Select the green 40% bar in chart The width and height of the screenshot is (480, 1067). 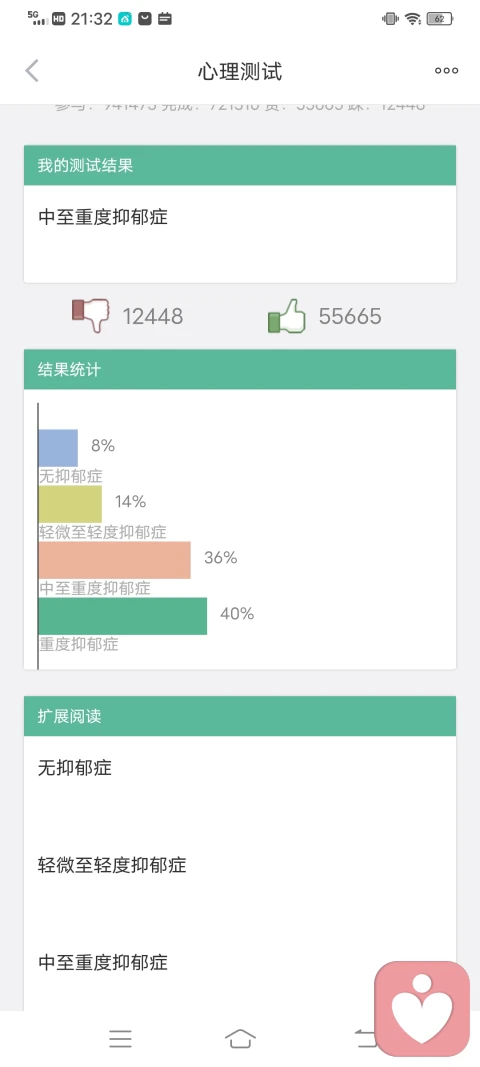click(x=123, y=616)
